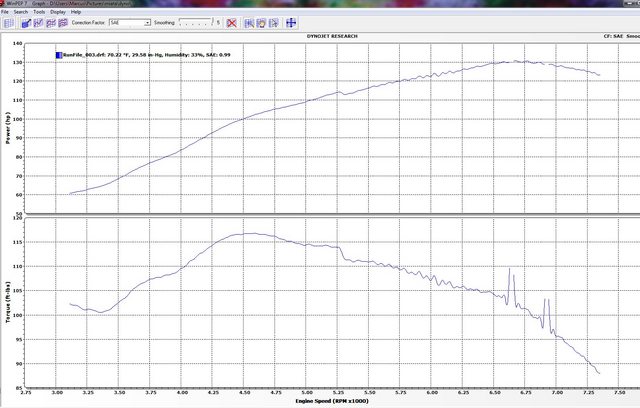The height and width of the screenshot is (408, 640).
Task: Click the Engine Speed (RPM x1000) axis label
Action: (x=332, y=401)
